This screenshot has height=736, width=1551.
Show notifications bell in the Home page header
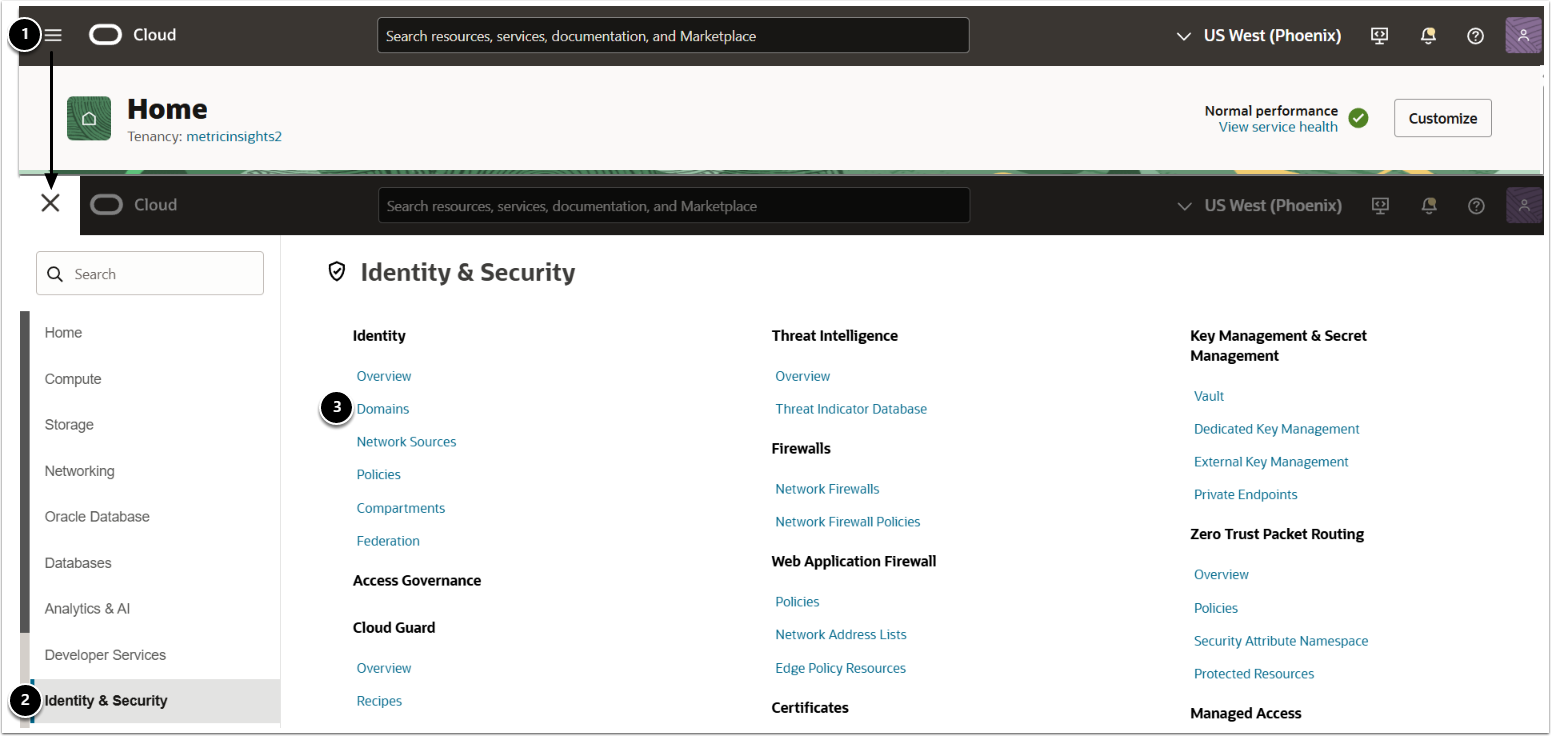(1428, 35)
